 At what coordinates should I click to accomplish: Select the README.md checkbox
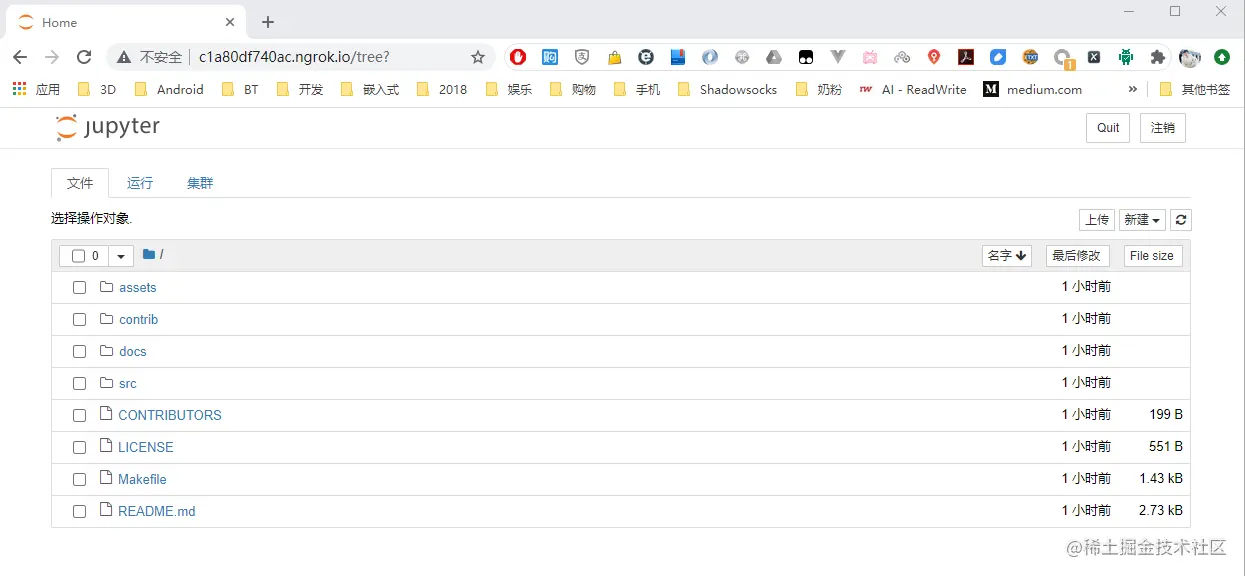79,511
